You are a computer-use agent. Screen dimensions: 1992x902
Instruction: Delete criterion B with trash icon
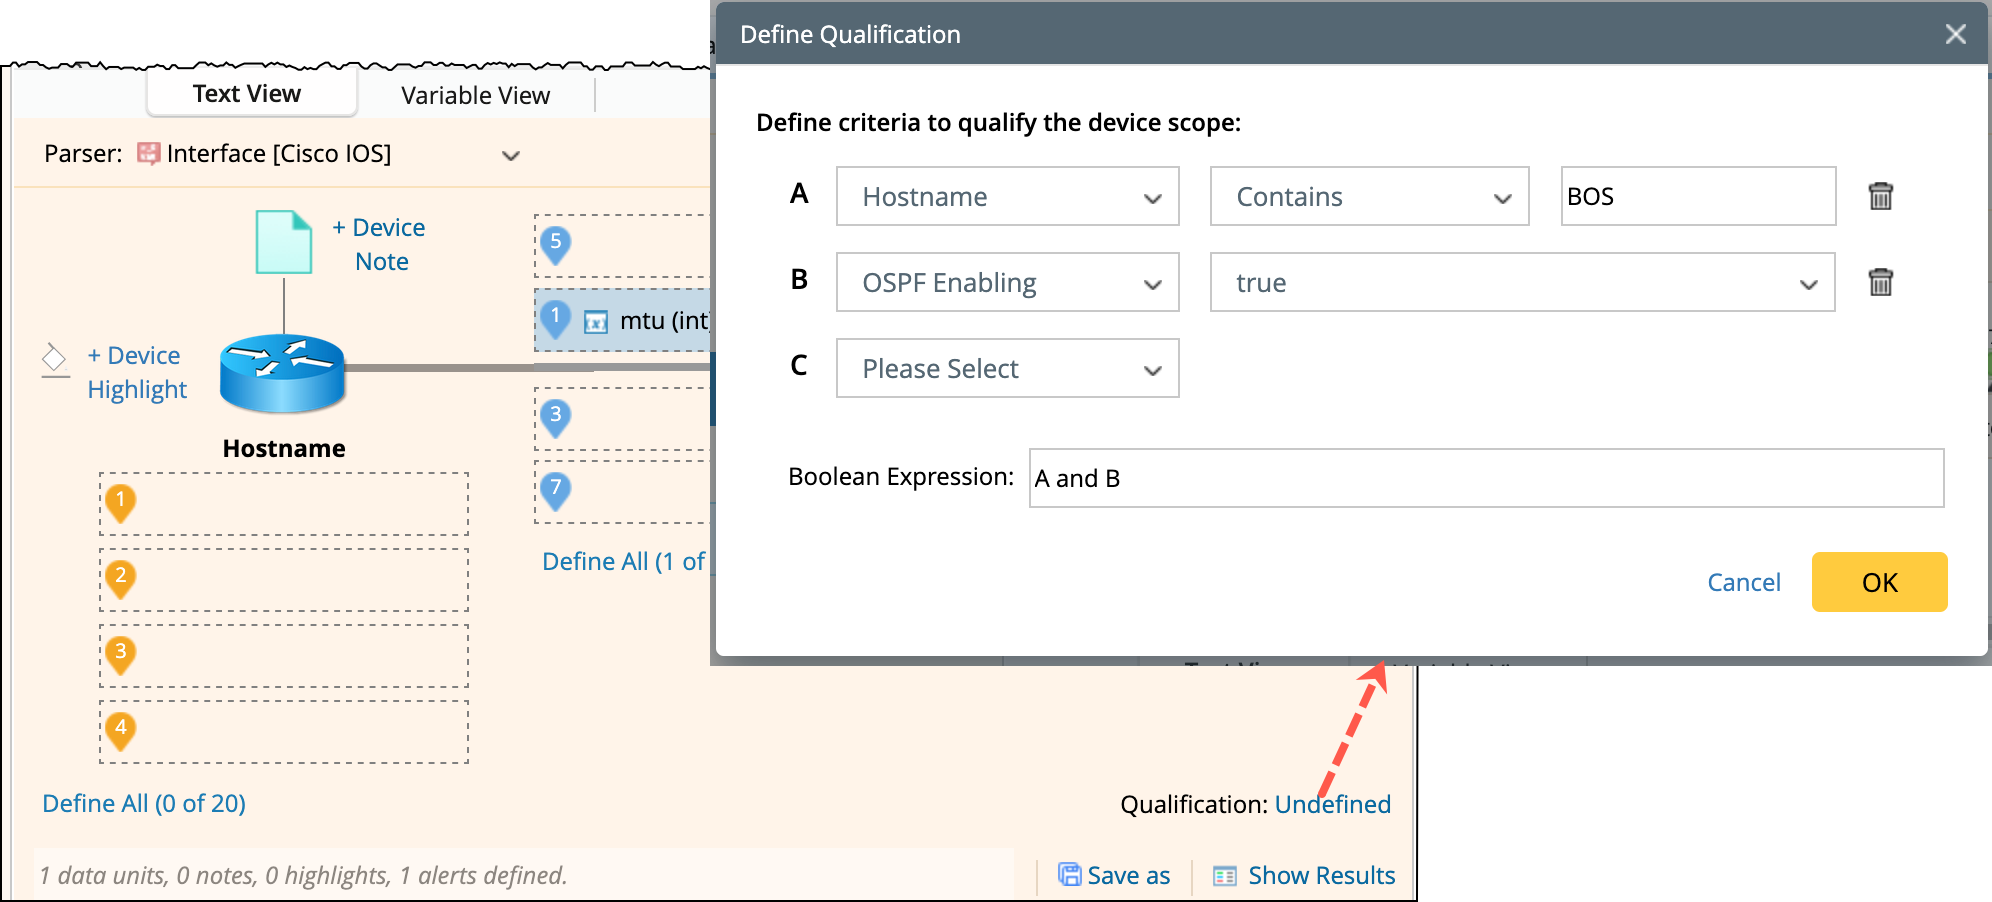1880,282
